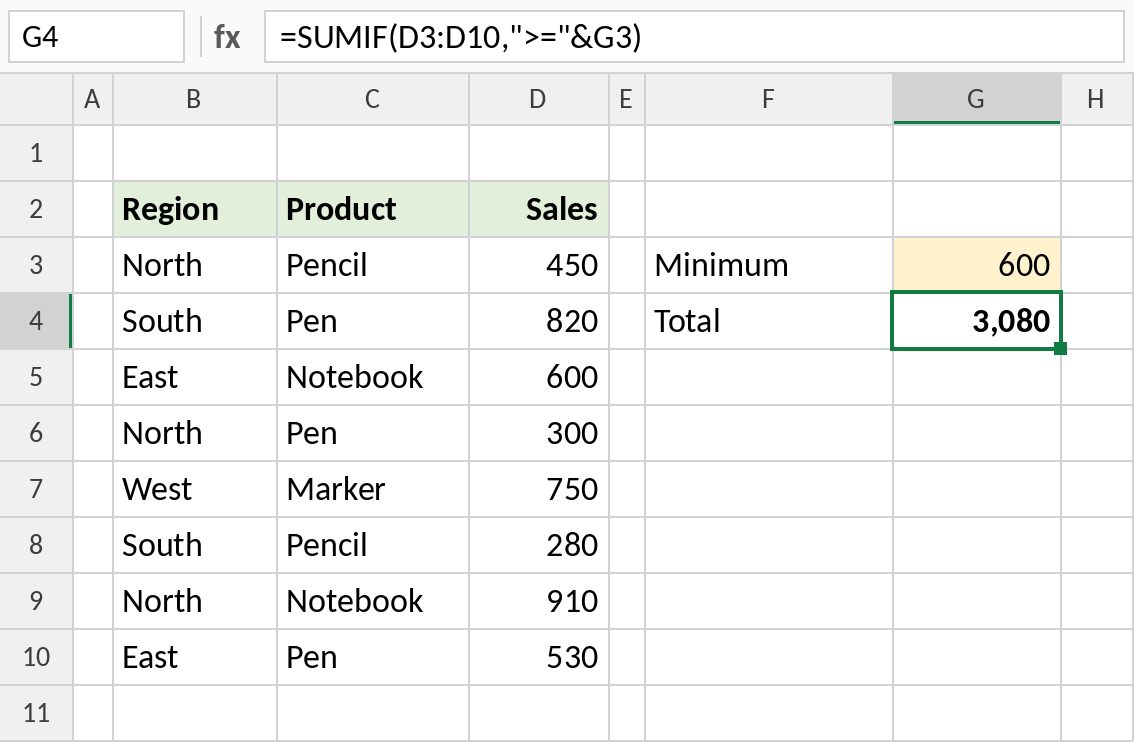Select the sales value 910
The image size is (1134, 742).
539,601
